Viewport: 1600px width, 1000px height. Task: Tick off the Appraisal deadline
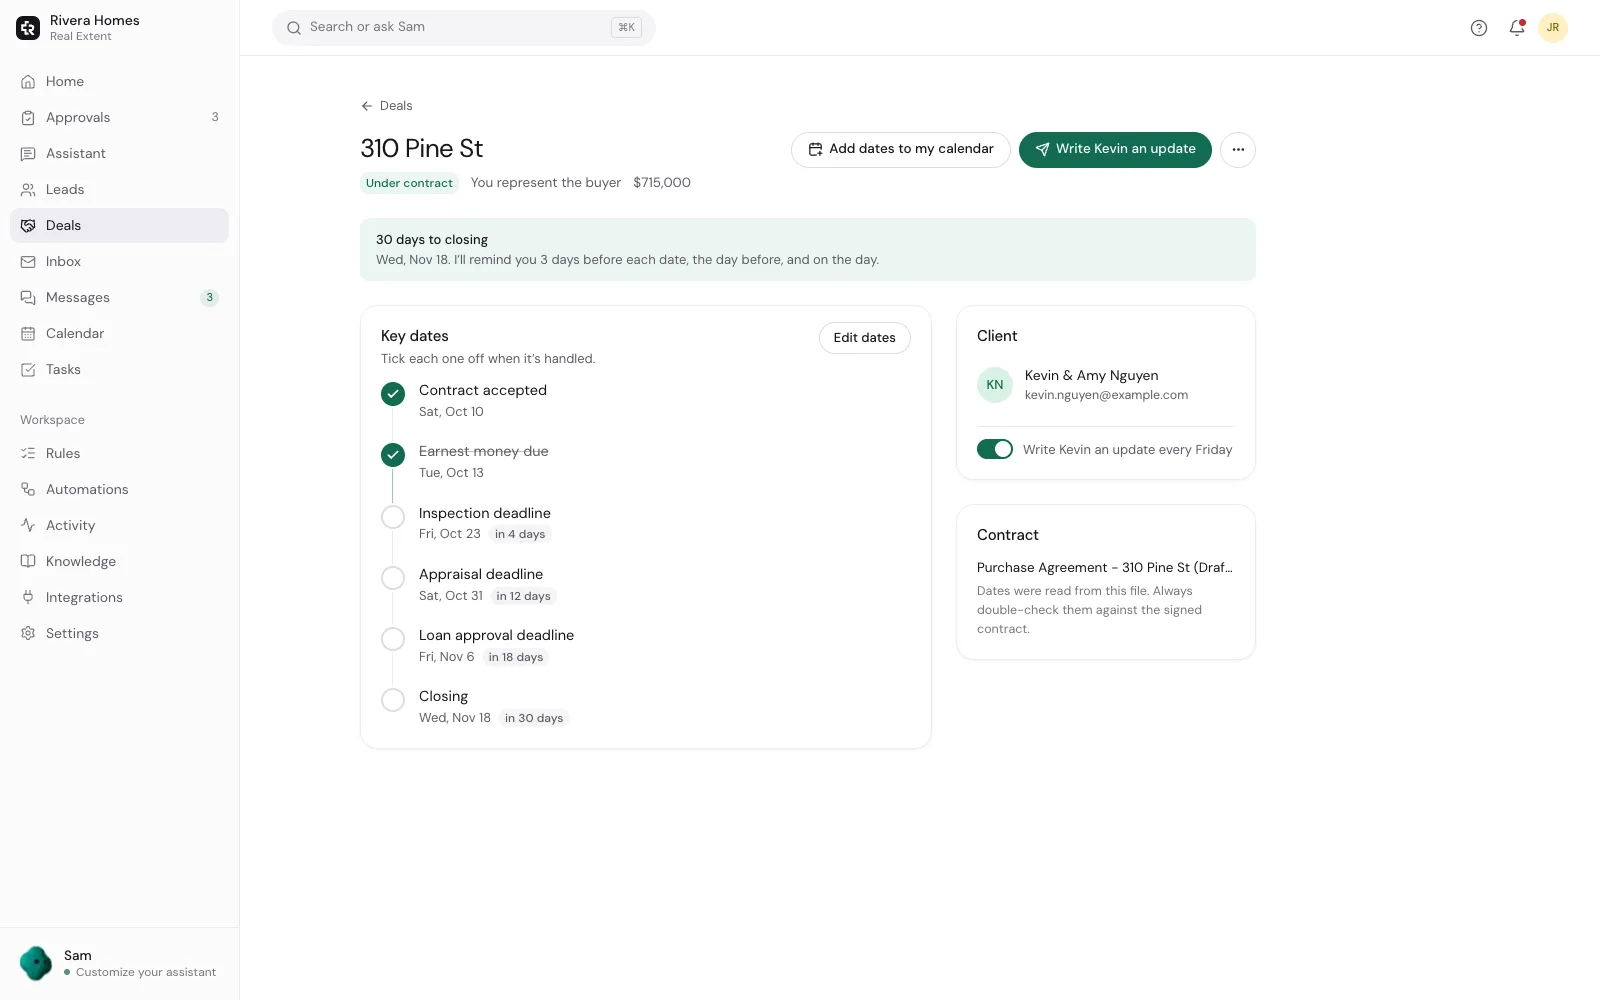pos(393,578)
